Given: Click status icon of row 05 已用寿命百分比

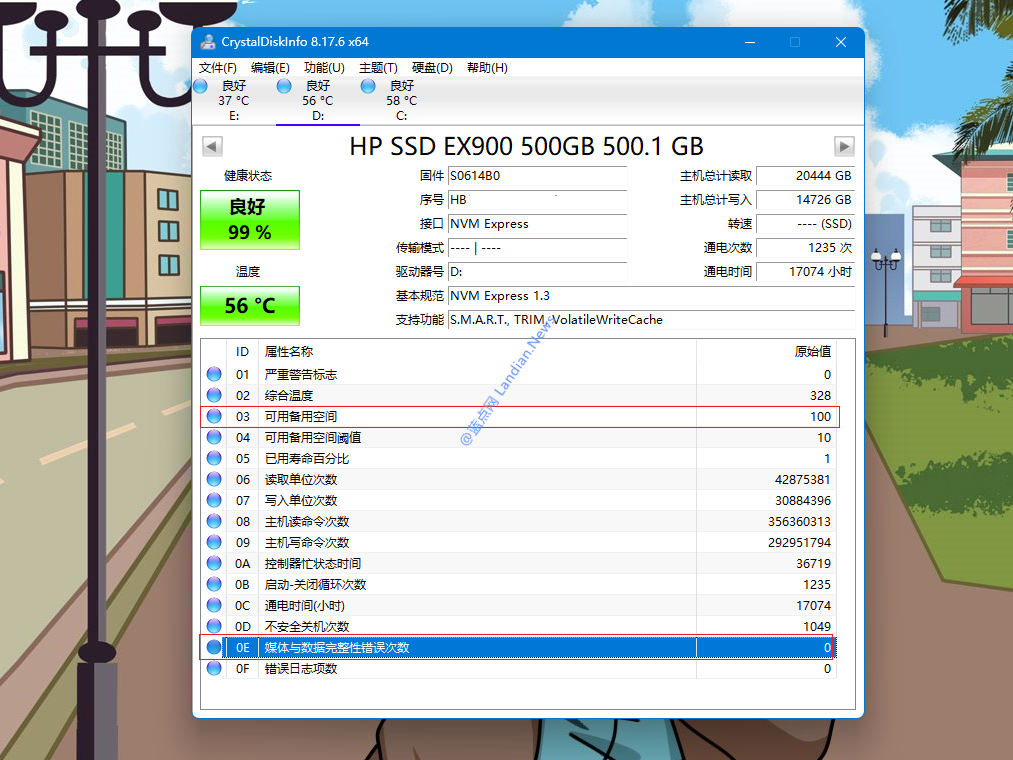Looking at the screenshot, I should pos(214,458).
